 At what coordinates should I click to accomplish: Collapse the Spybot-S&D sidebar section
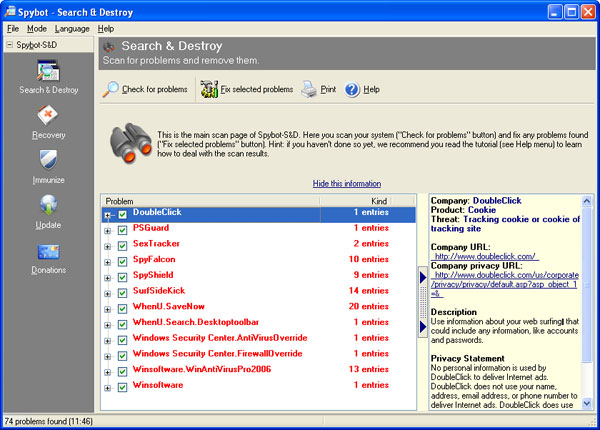point(10,45)
